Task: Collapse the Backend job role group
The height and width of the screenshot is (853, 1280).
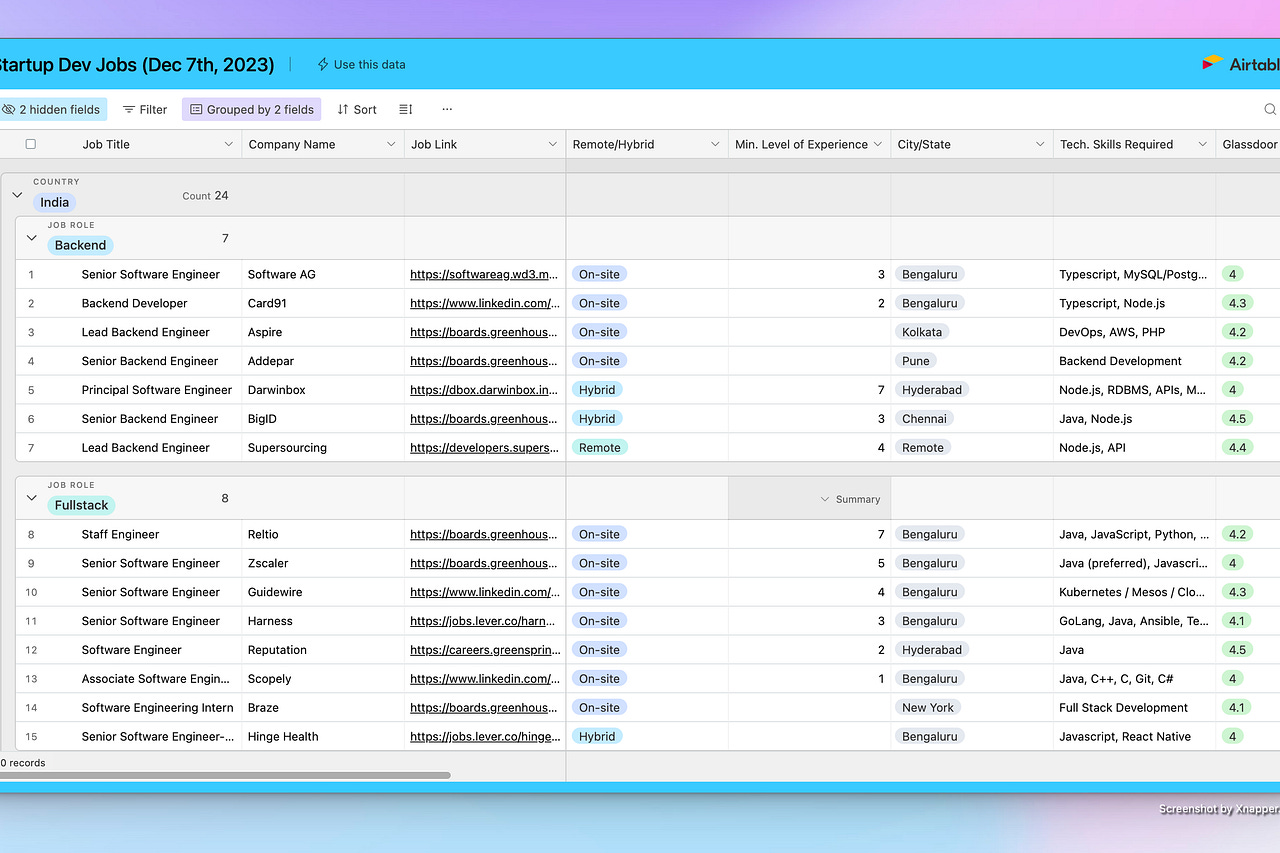Action: coord(31,238)
